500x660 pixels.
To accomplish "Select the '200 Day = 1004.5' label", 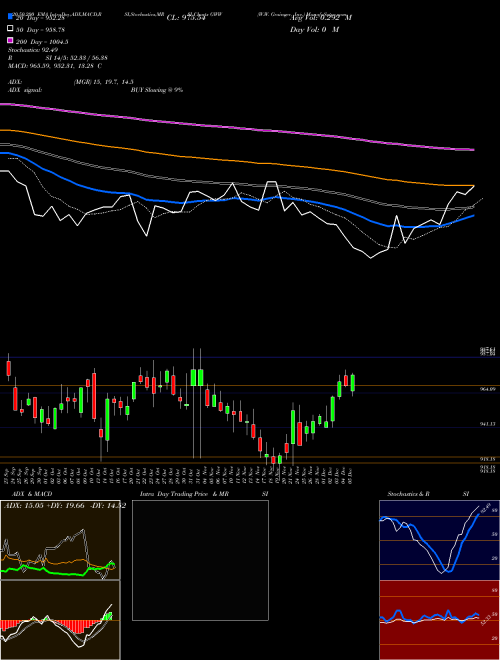I will tap(42, 42).
